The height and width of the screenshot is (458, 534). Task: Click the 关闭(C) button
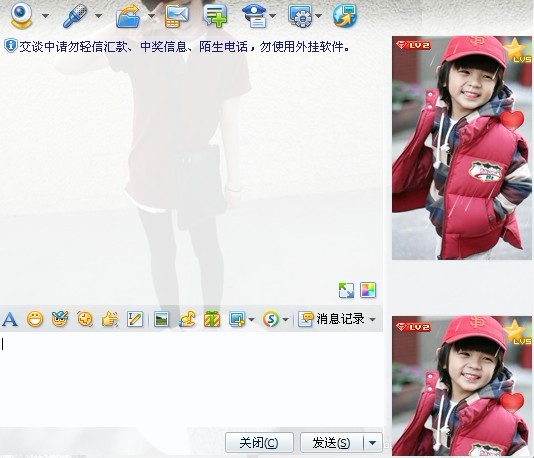[259, 443]
